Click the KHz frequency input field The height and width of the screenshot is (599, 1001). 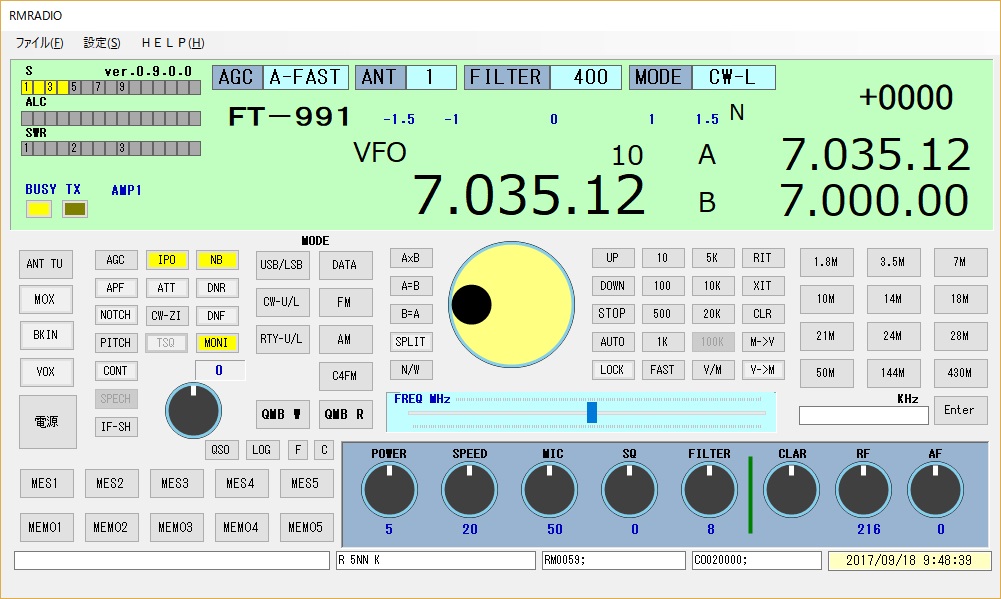(x=864, y=415)
